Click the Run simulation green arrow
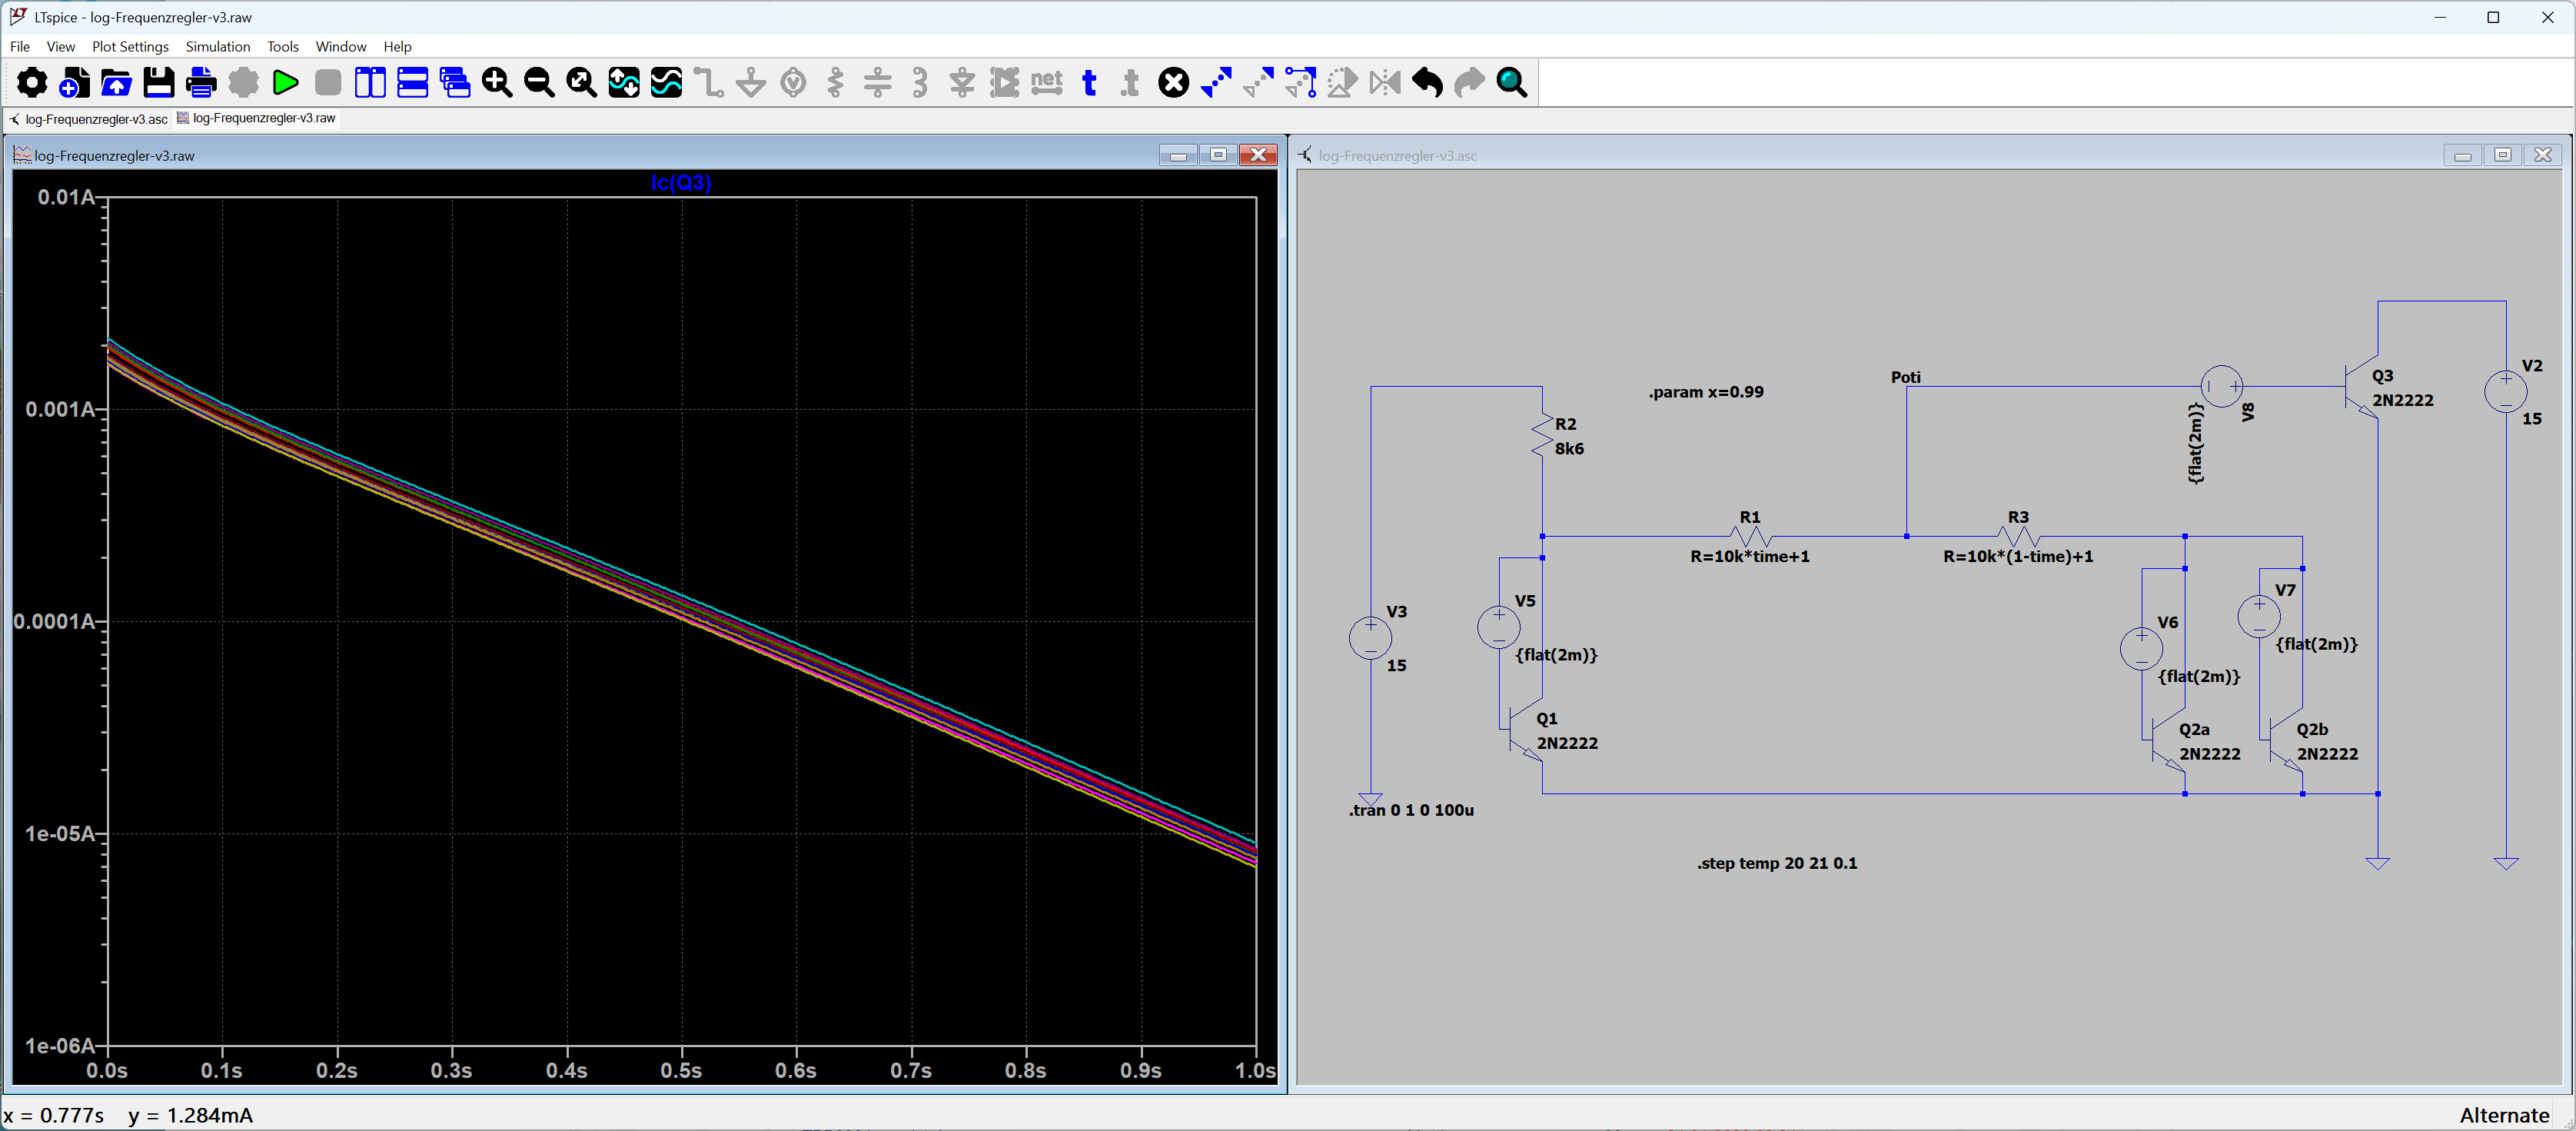The image size is (2576, 1131). 285,83
